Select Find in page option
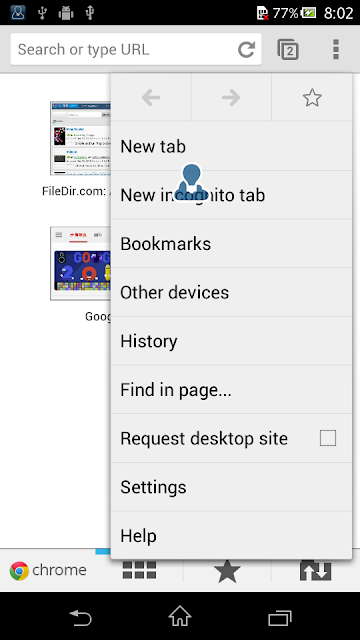Screen dimensions: 360x640 (x=231, y=389)
